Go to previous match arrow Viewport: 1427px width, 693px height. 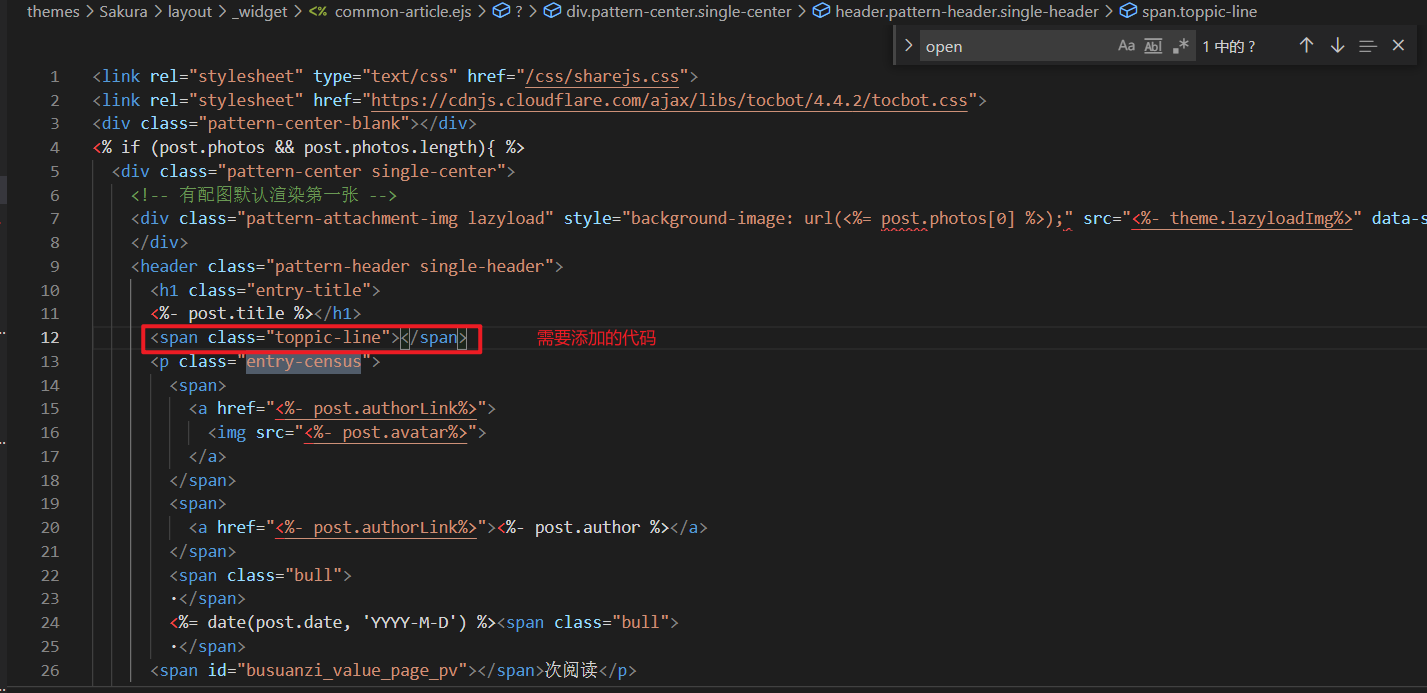tap(1306, 46)
